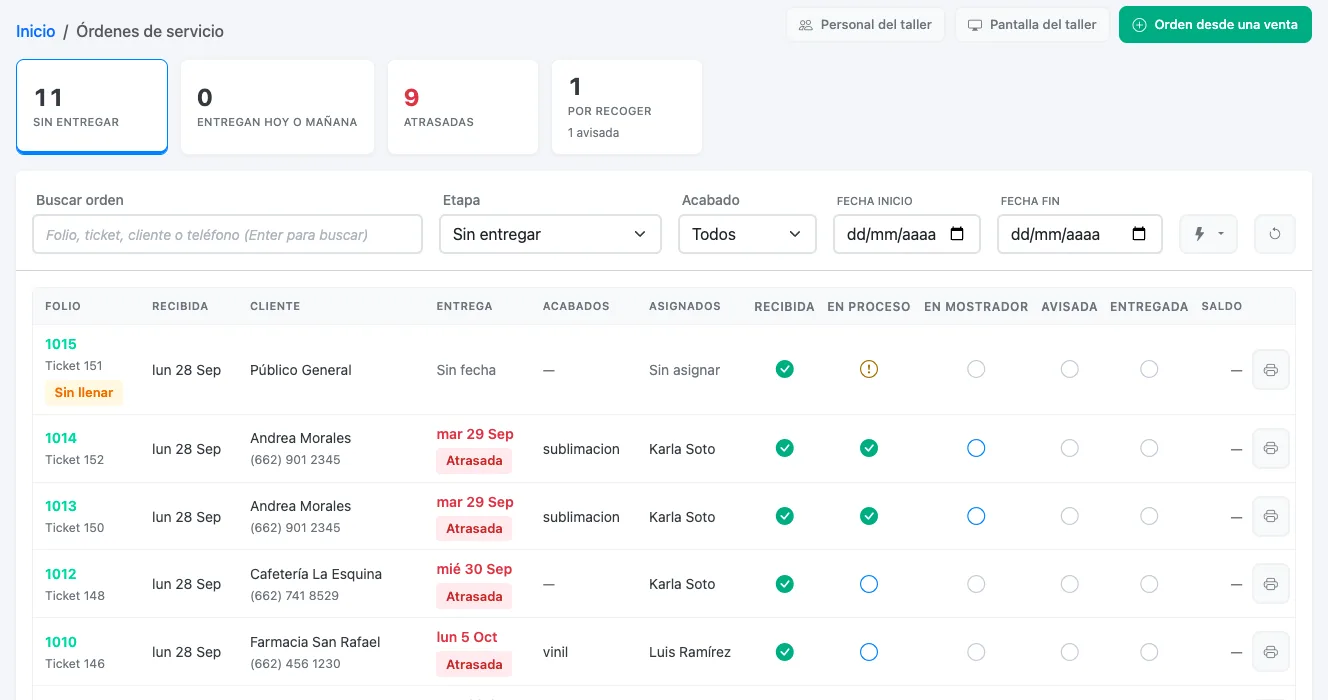Toggle En mostrador circle for order 1015
The image size is (1328, 700).
(976, 369)
